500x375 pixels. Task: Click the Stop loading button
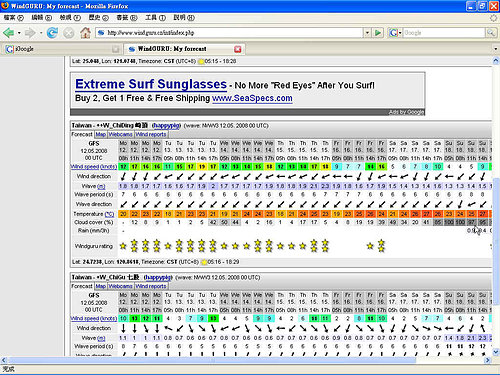[69, 33]
